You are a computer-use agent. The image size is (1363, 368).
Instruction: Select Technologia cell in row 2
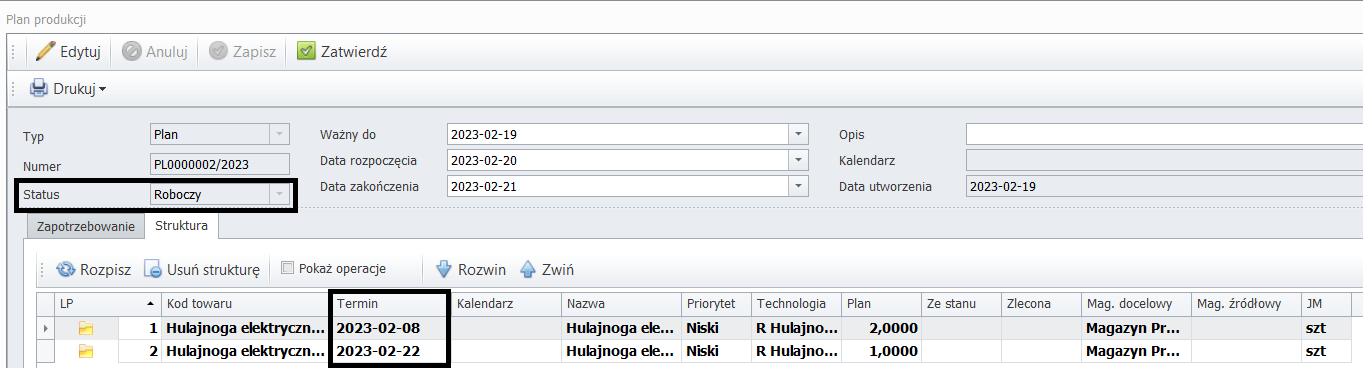tap(795, 350)
